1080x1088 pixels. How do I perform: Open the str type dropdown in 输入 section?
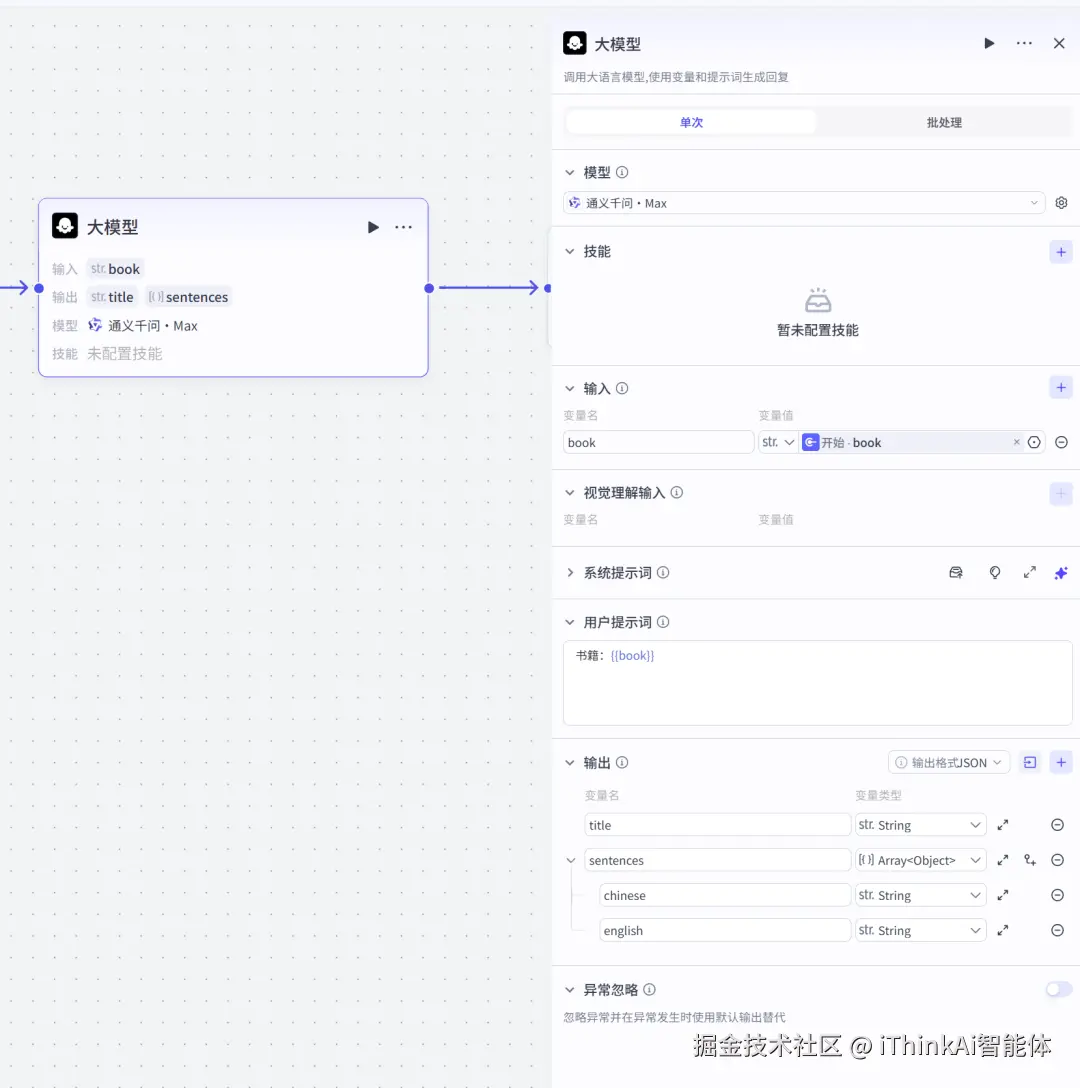778,442
